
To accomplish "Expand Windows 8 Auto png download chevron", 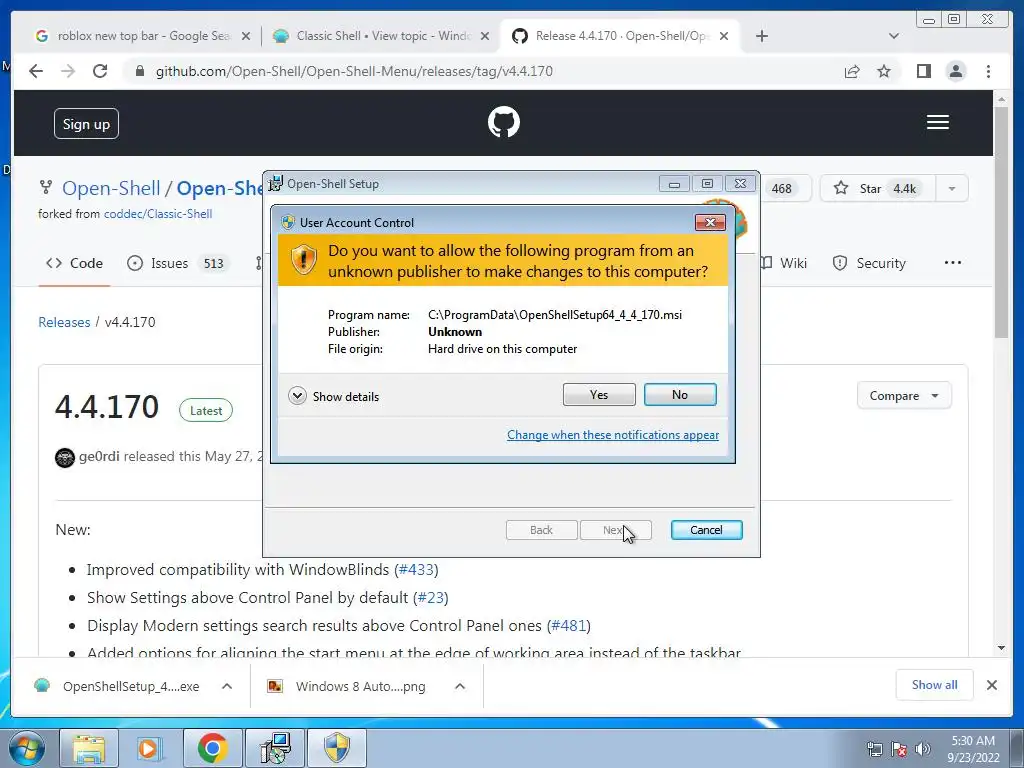I will coord(460,686).
